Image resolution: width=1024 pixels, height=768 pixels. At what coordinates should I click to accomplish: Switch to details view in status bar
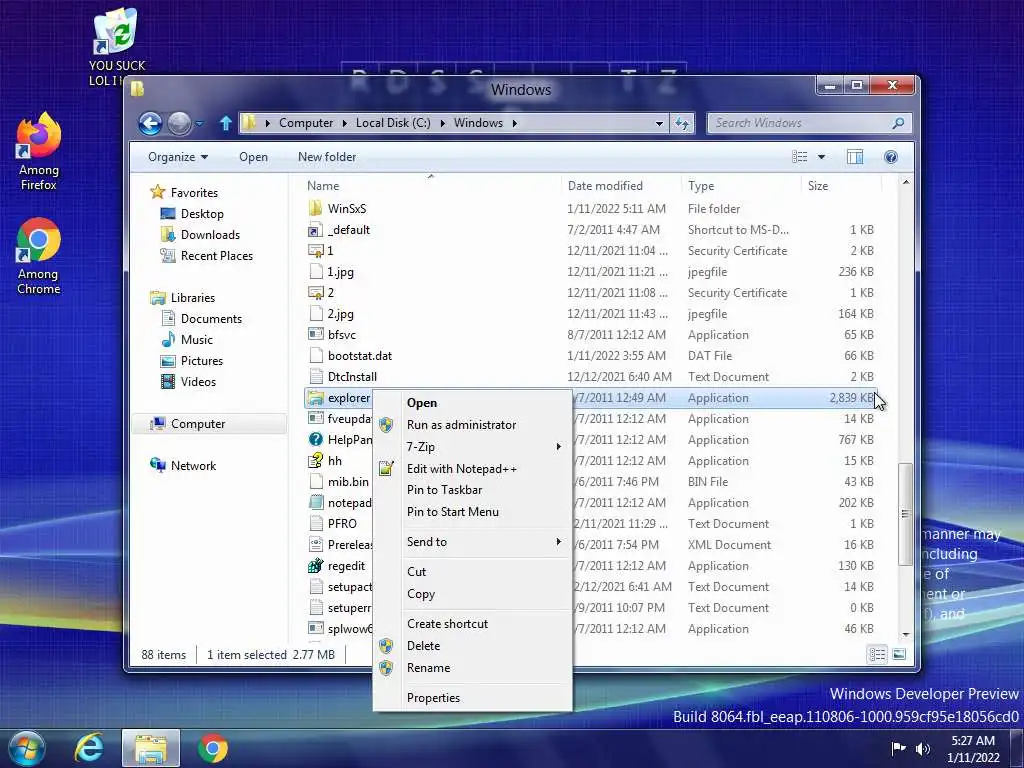pos(877,654)
